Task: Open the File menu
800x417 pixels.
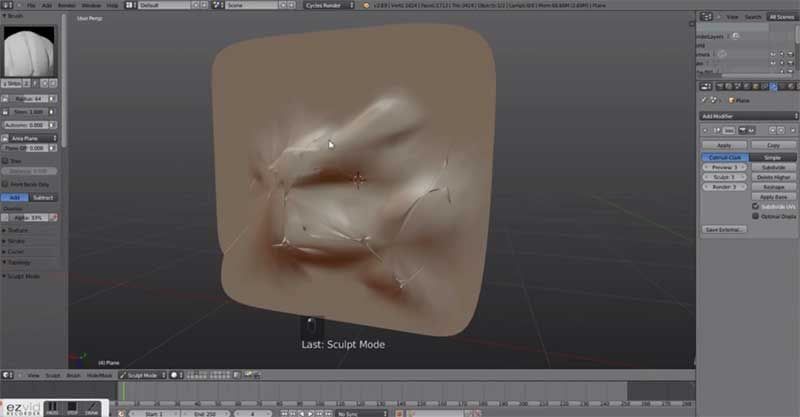Action: click(x=31, y=5)
